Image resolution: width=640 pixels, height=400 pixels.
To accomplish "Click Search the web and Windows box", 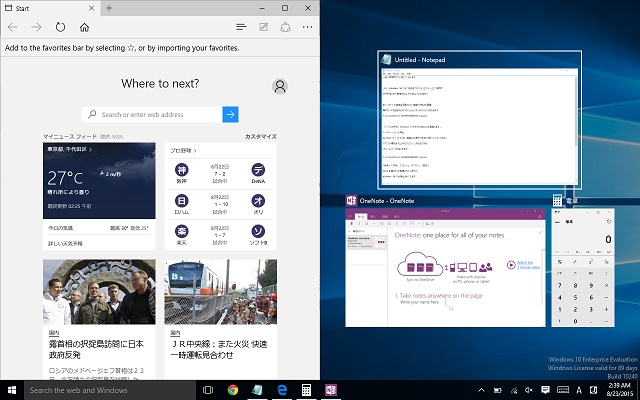I will click(x=110, y=390).
